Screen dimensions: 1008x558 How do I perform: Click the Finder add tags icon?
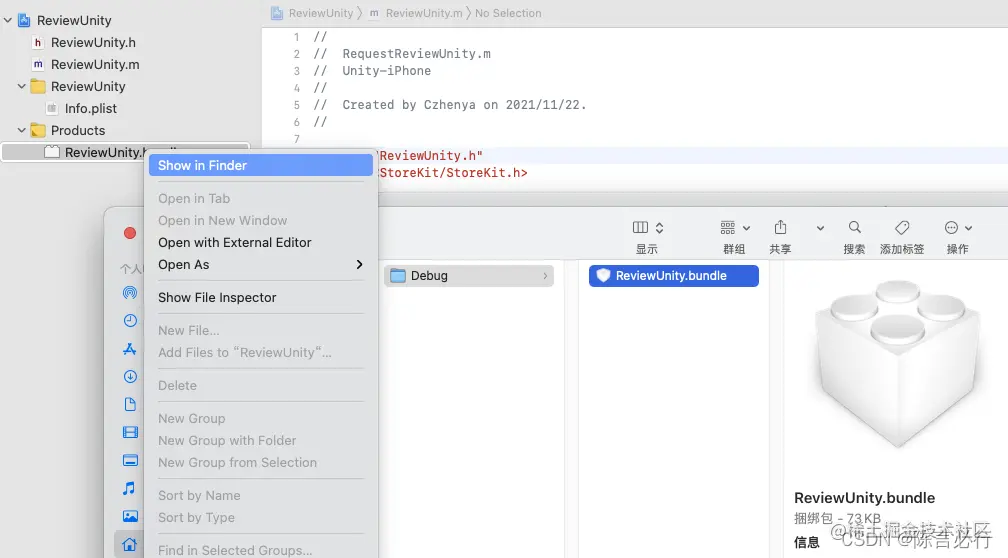(902, 228)
